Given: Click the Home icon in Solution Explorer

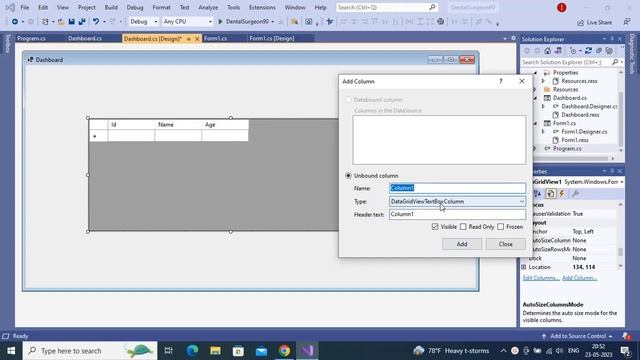Looking at the screenshot, I should click(x=548, y=51).
